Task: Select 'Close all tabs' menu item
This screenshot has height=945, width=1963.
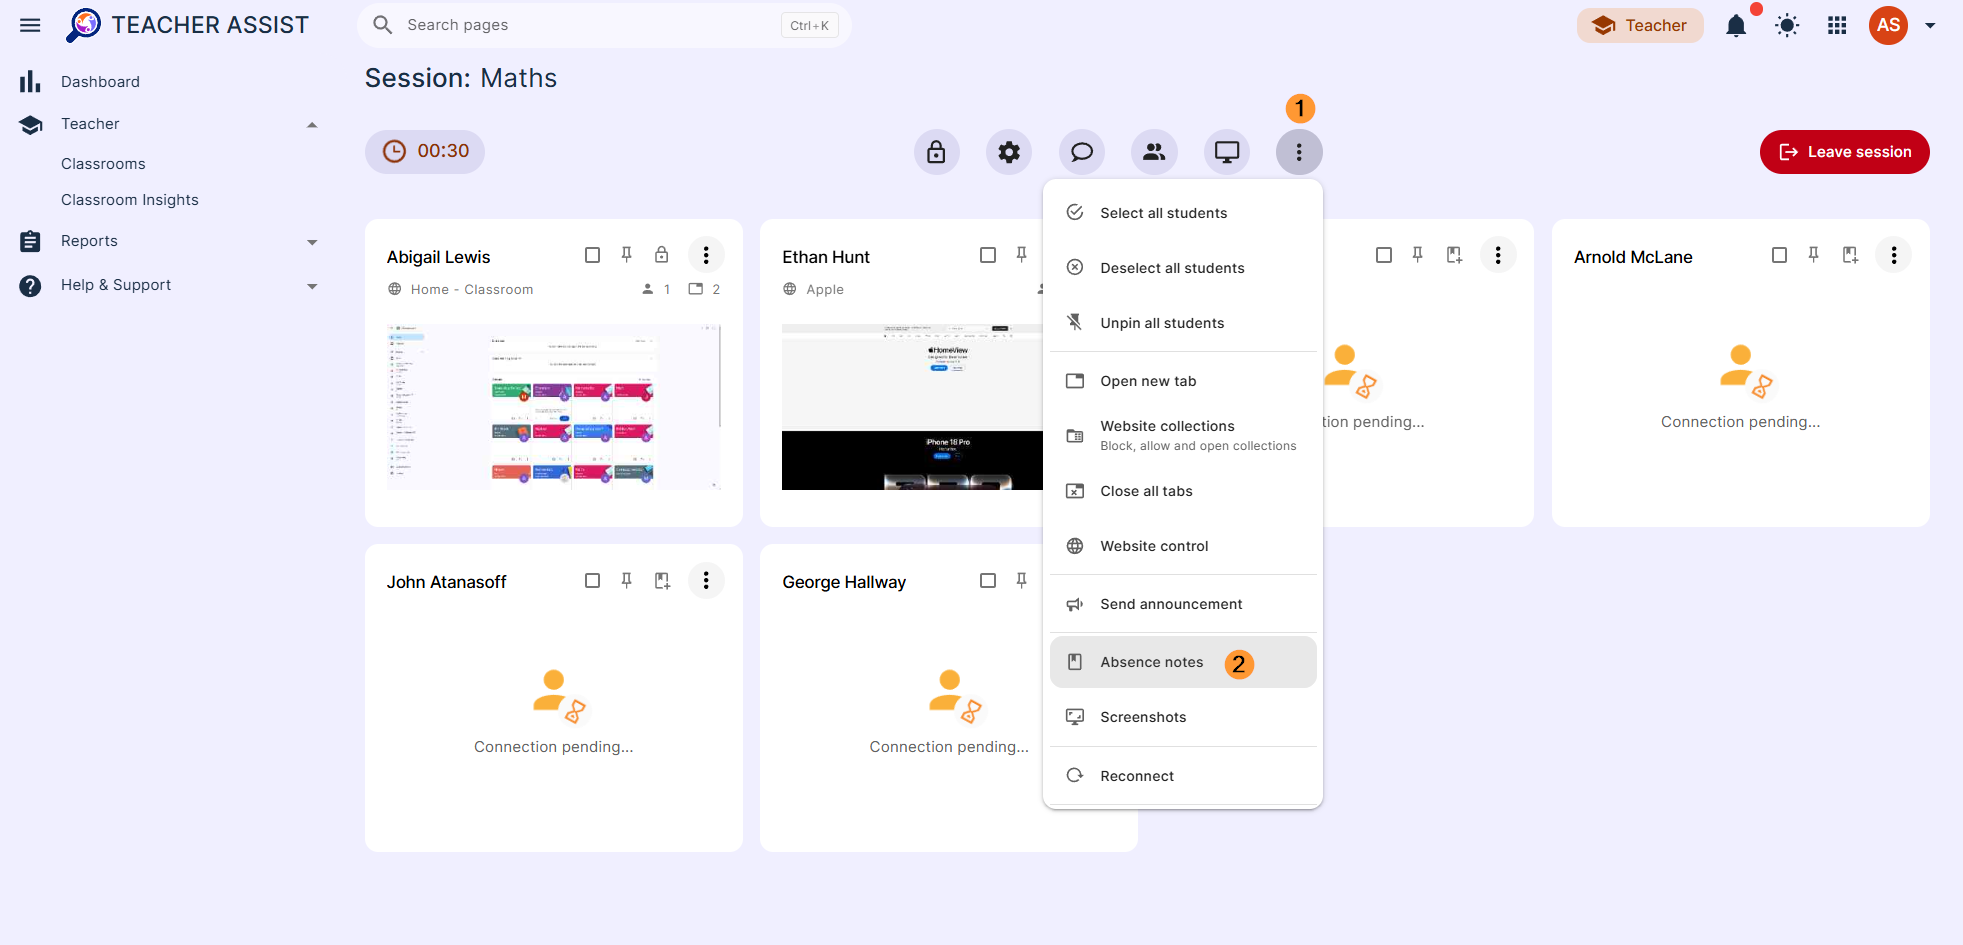Action: click(x=1183, y=491)
